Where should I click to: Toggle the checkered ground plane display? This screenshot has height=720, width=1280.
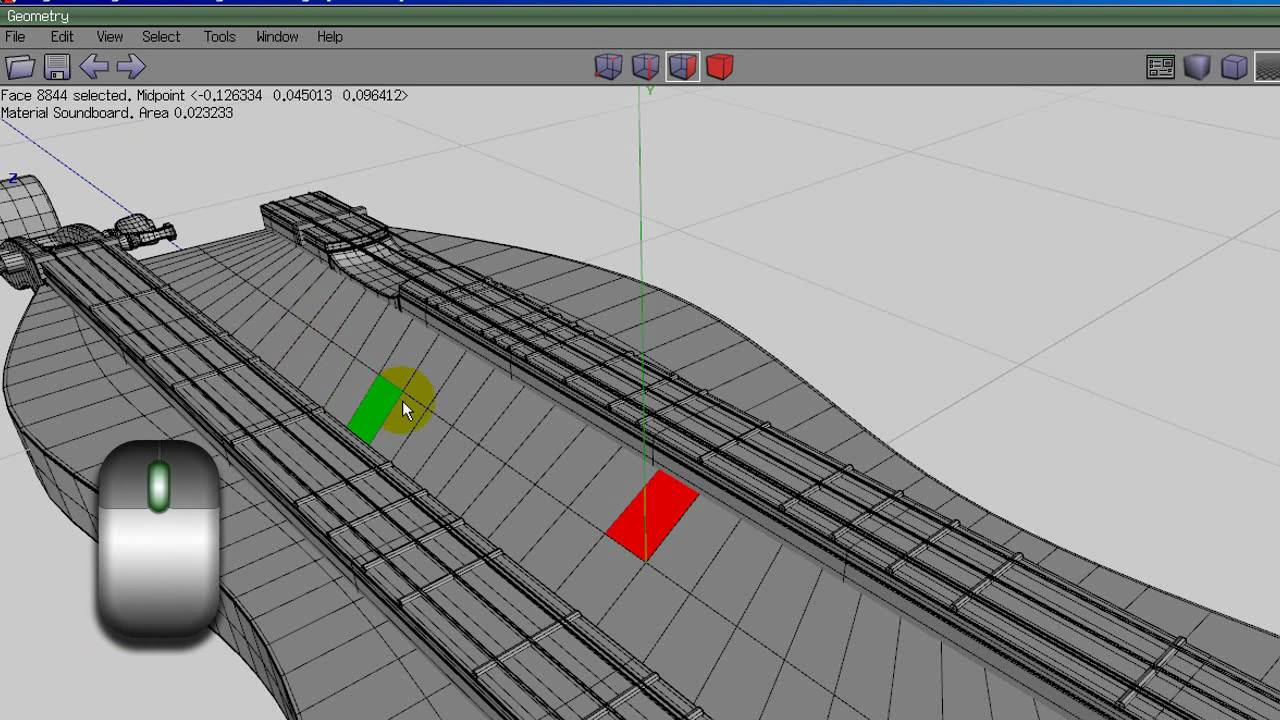[1265, 67]
